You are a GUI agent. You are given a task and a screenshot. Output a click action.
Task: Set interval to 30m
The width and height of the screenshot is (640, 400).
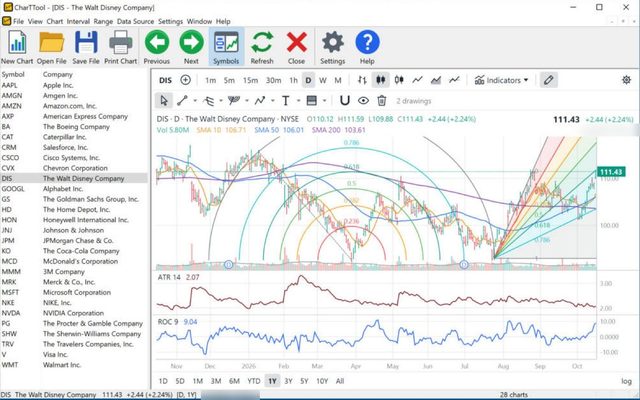pyautogui.click(x=273, y=80)
